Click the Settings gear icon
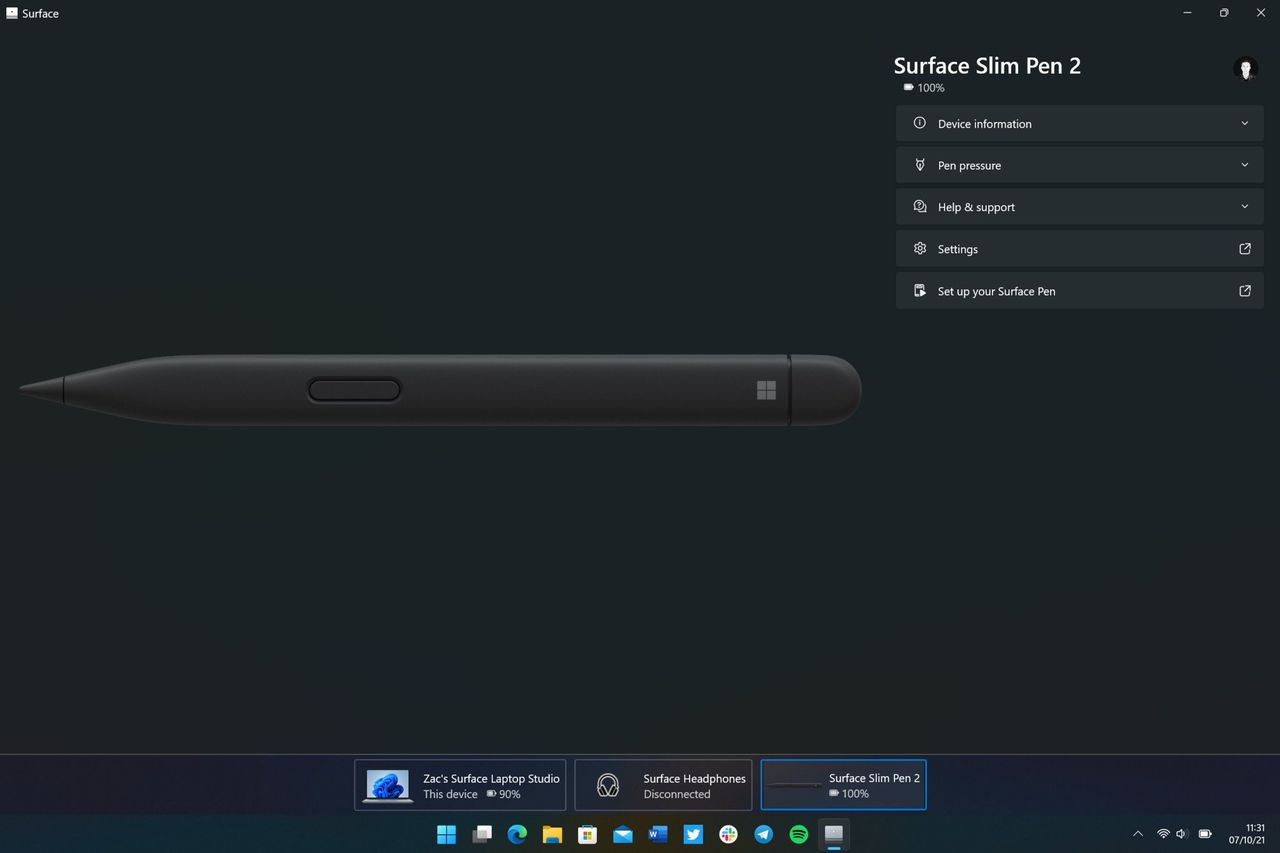This screenshot has width=1280, height=853. (x=920, y=249)
